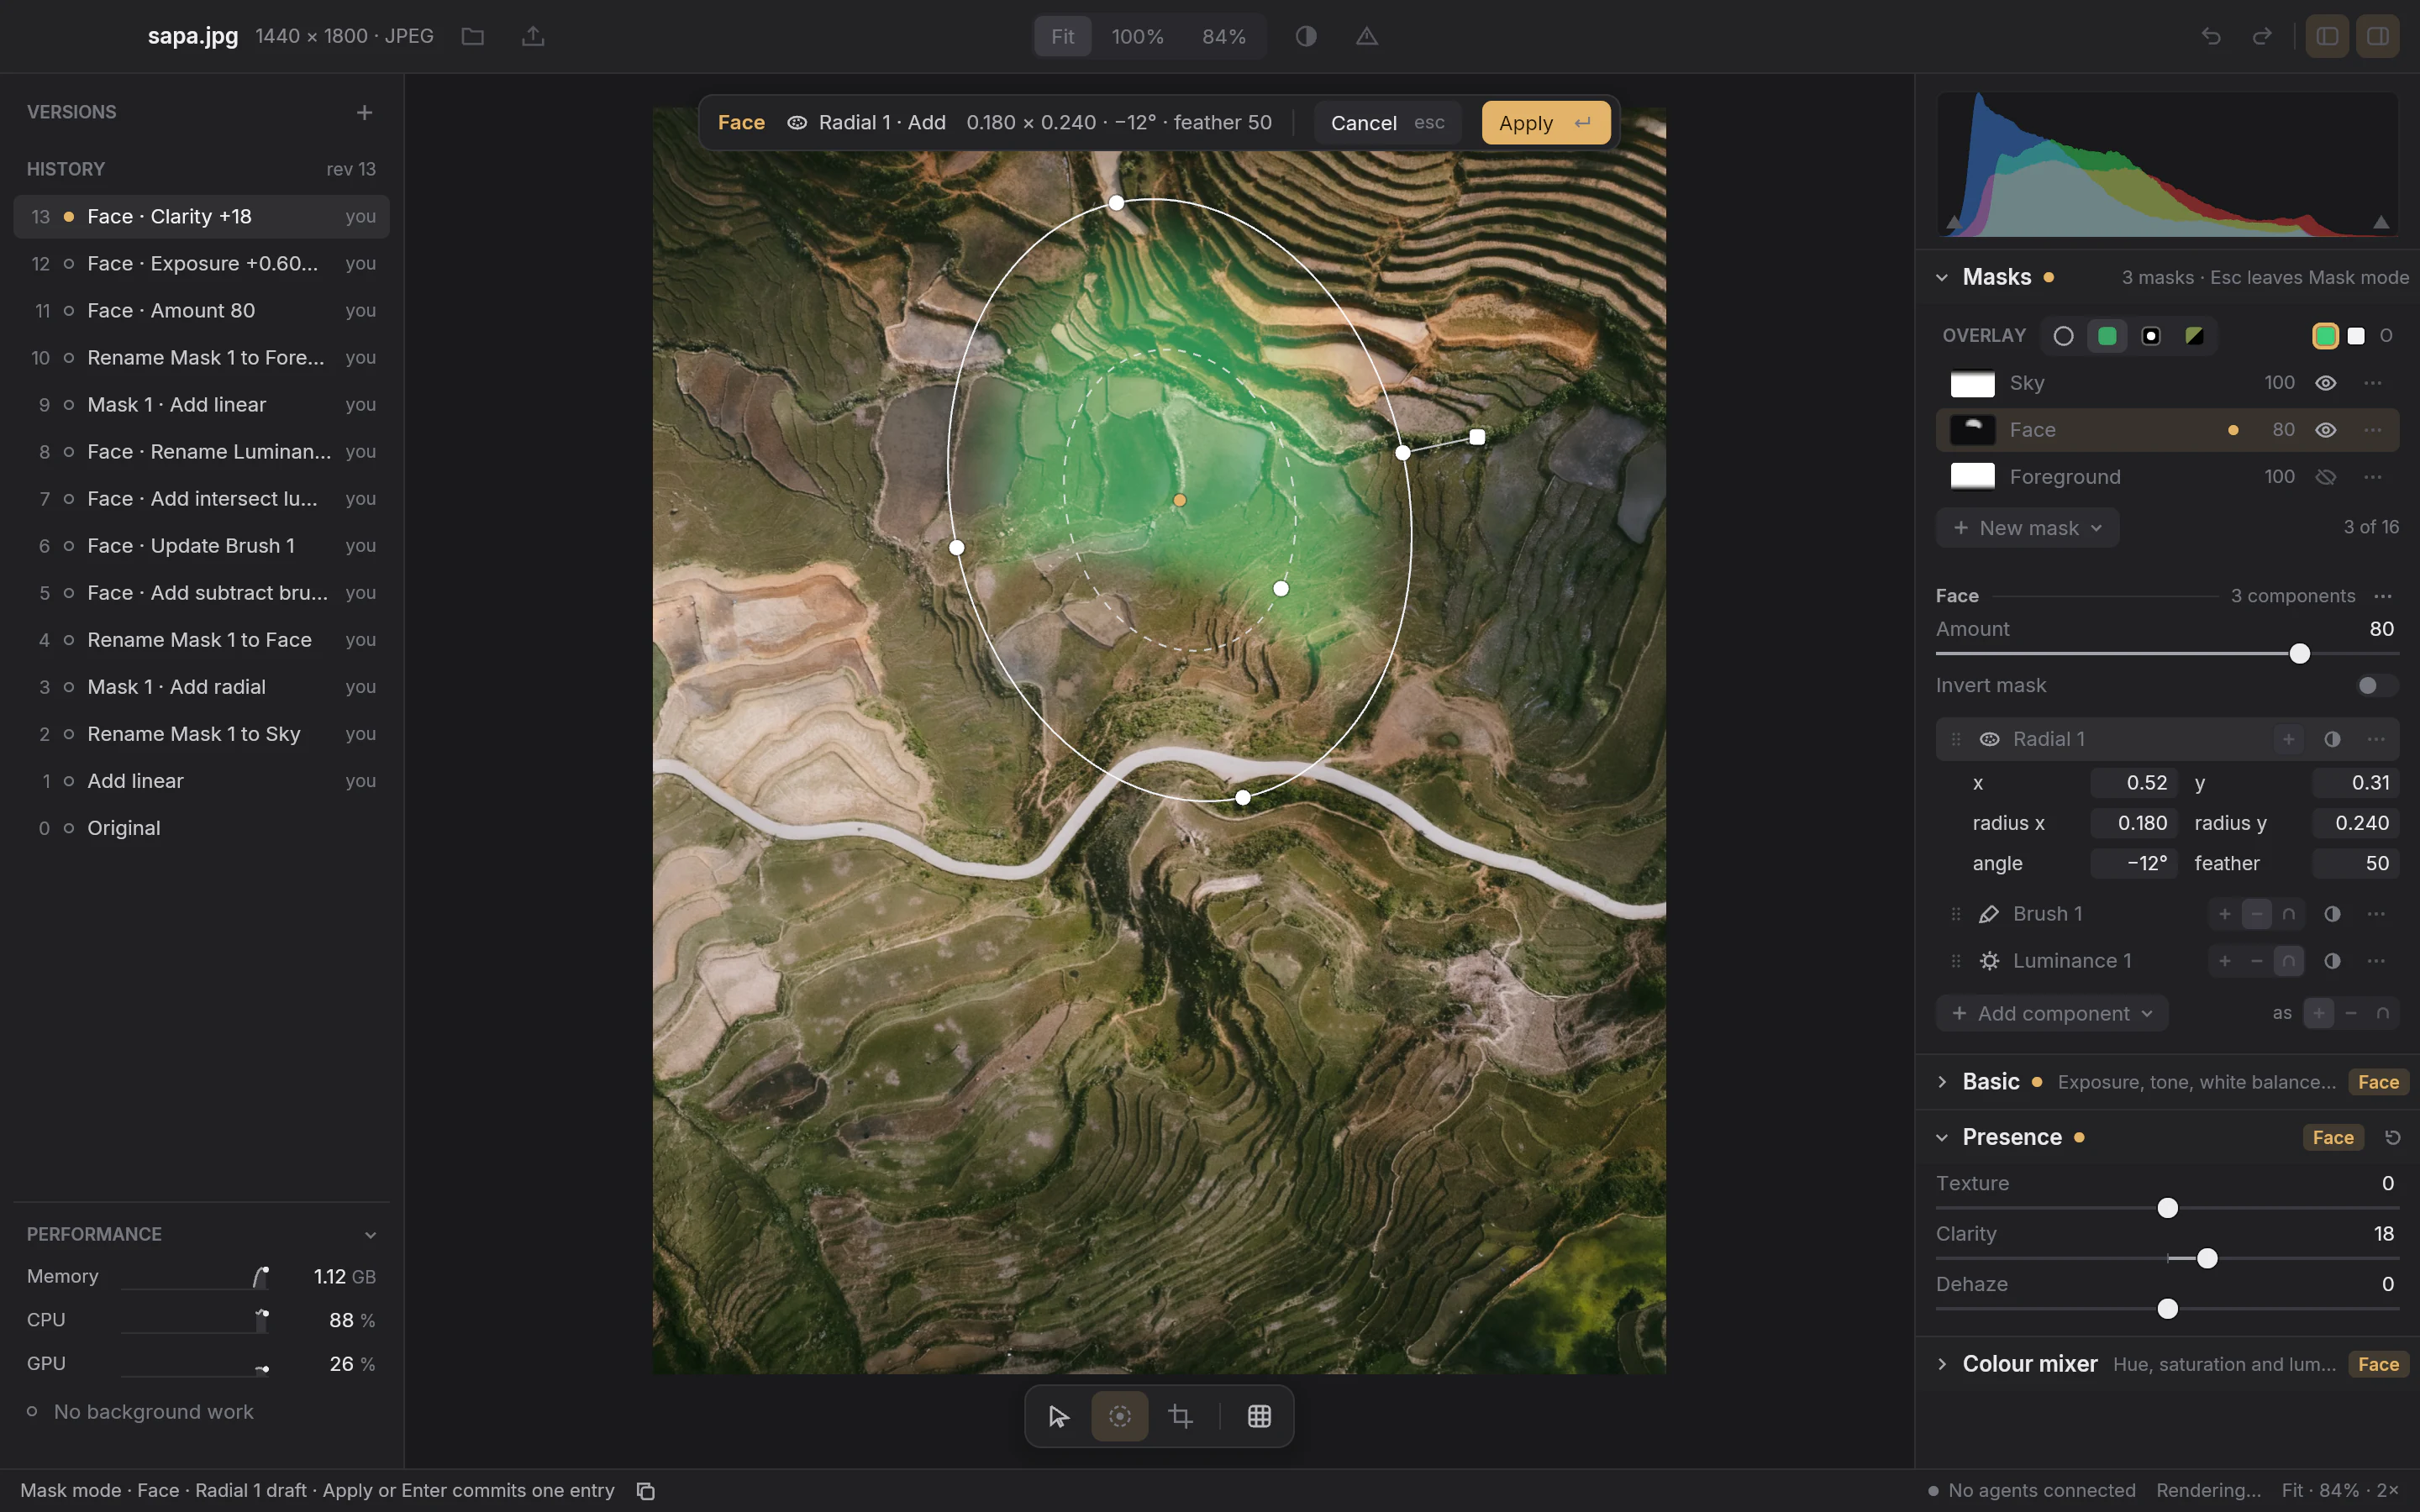
Task: Reset Presence panel adjustments icon
Action: 2392,1138
